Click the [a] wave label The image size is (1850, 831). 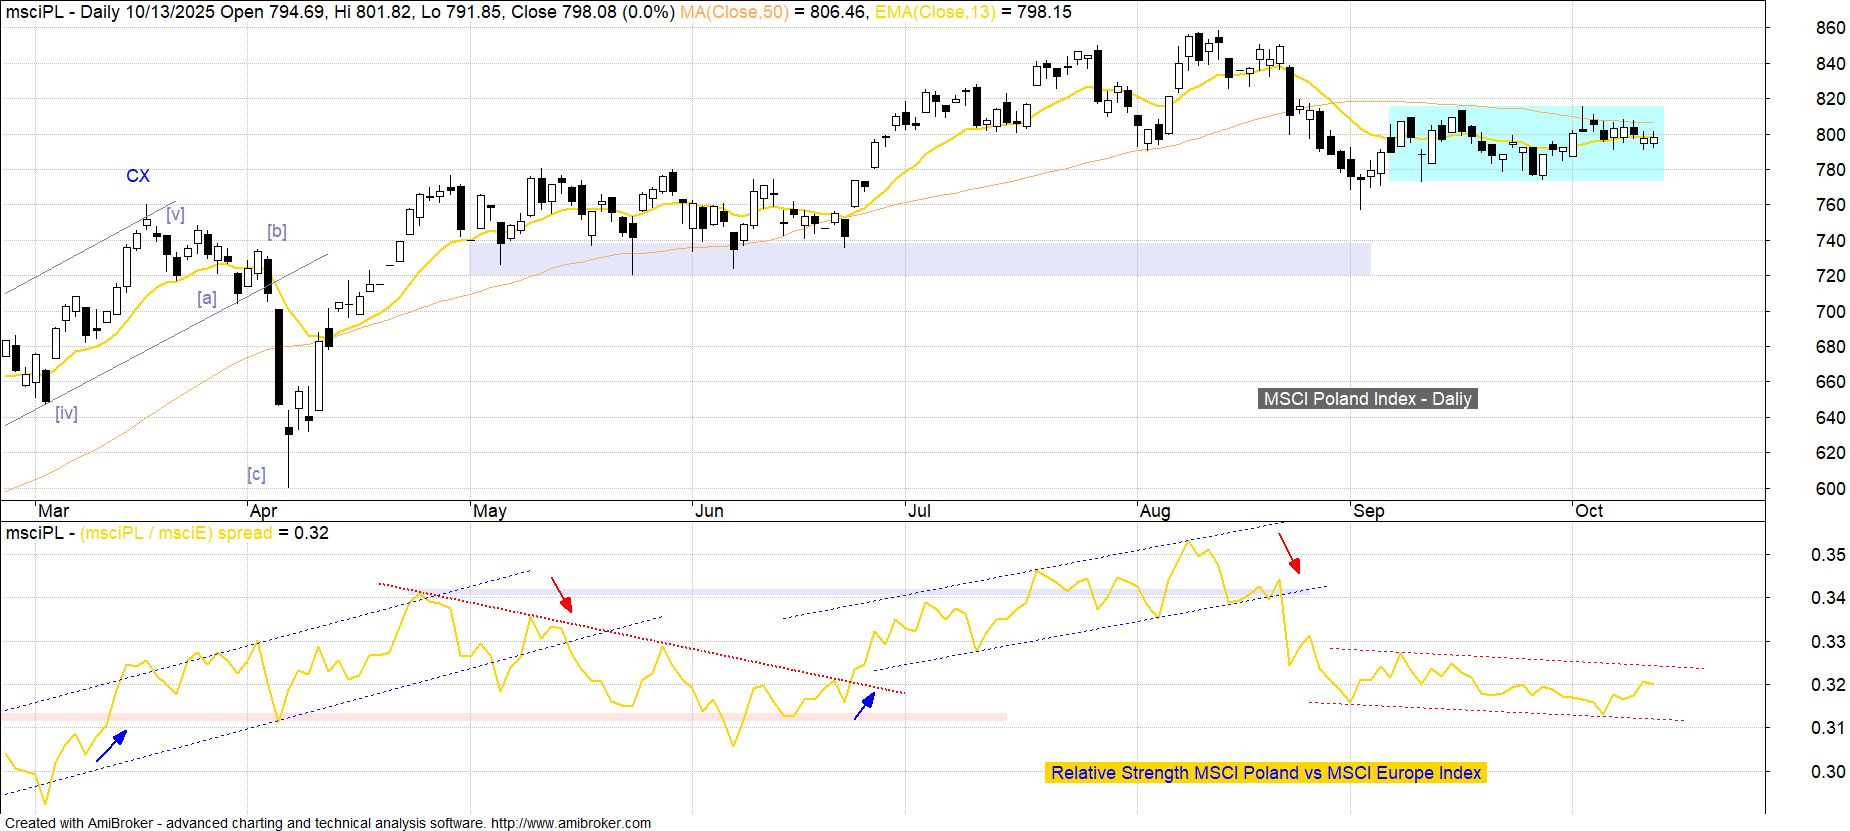pos(207,298)
